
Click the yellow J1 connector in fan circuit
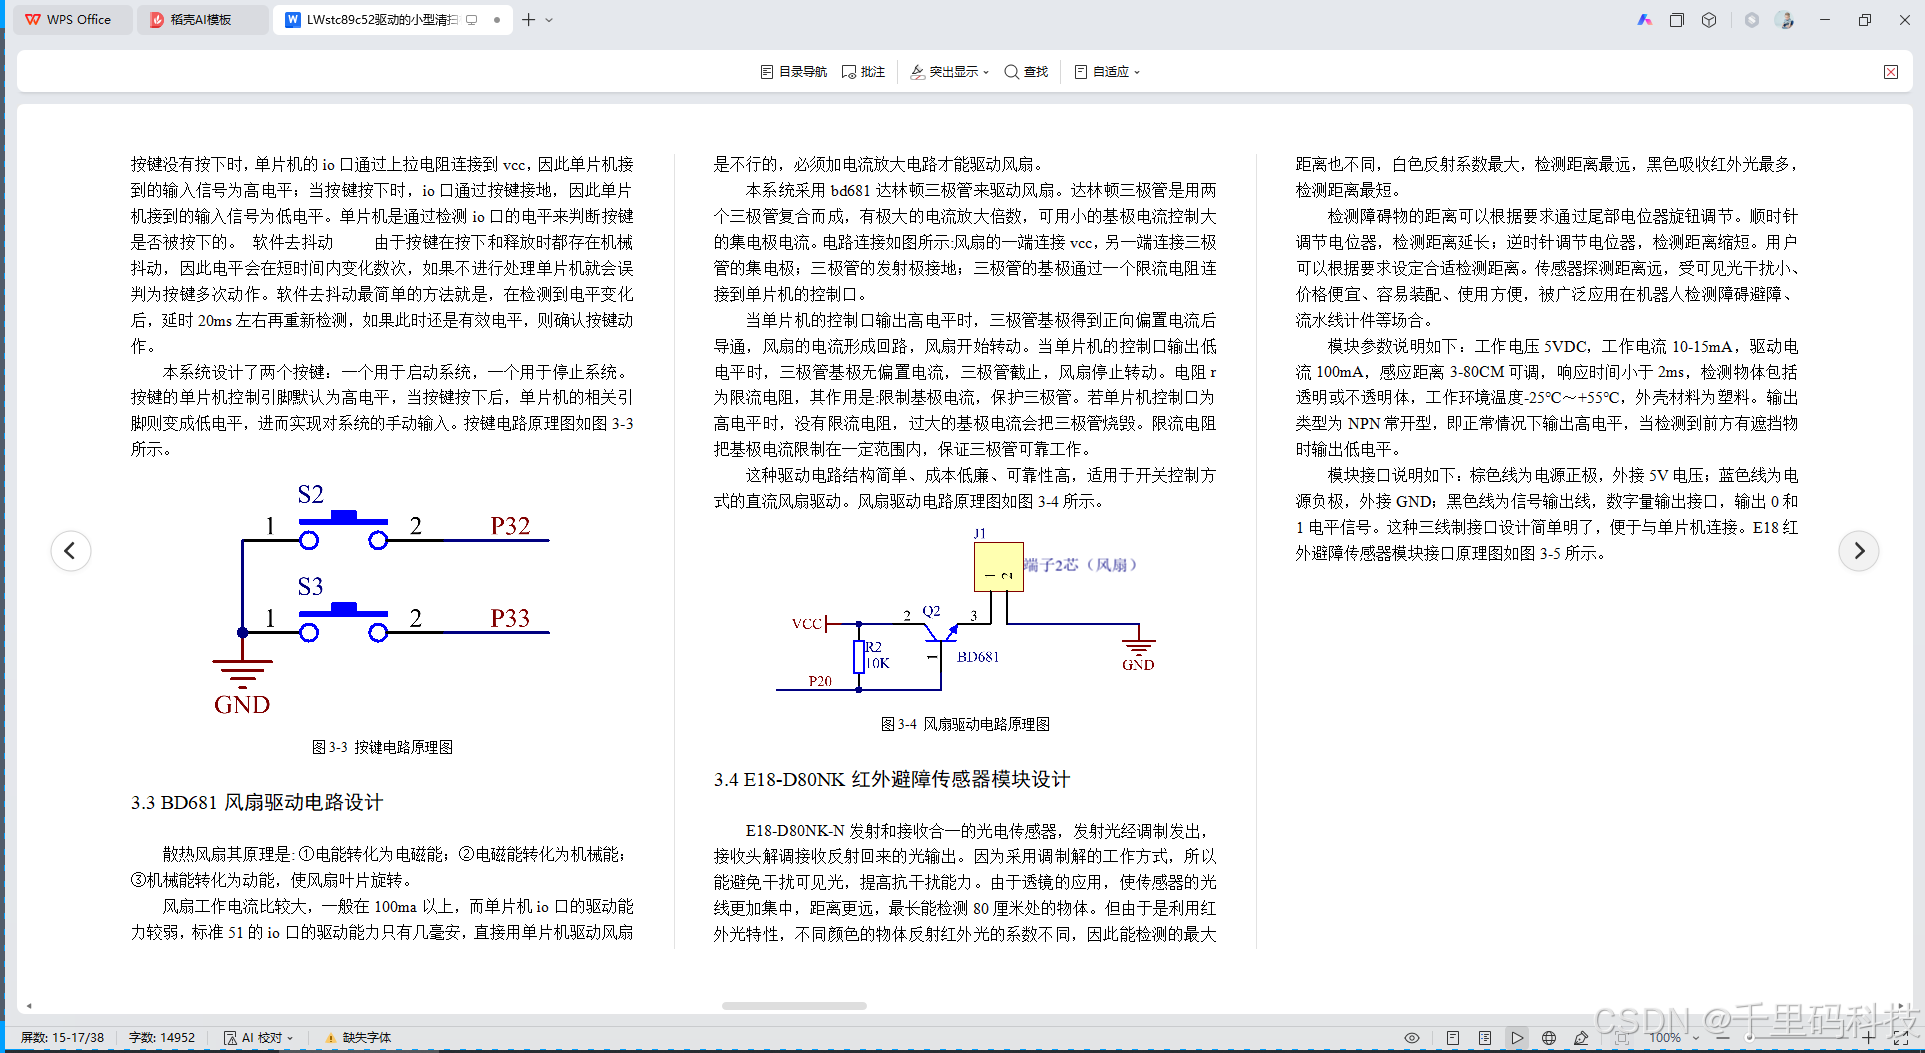998,567
